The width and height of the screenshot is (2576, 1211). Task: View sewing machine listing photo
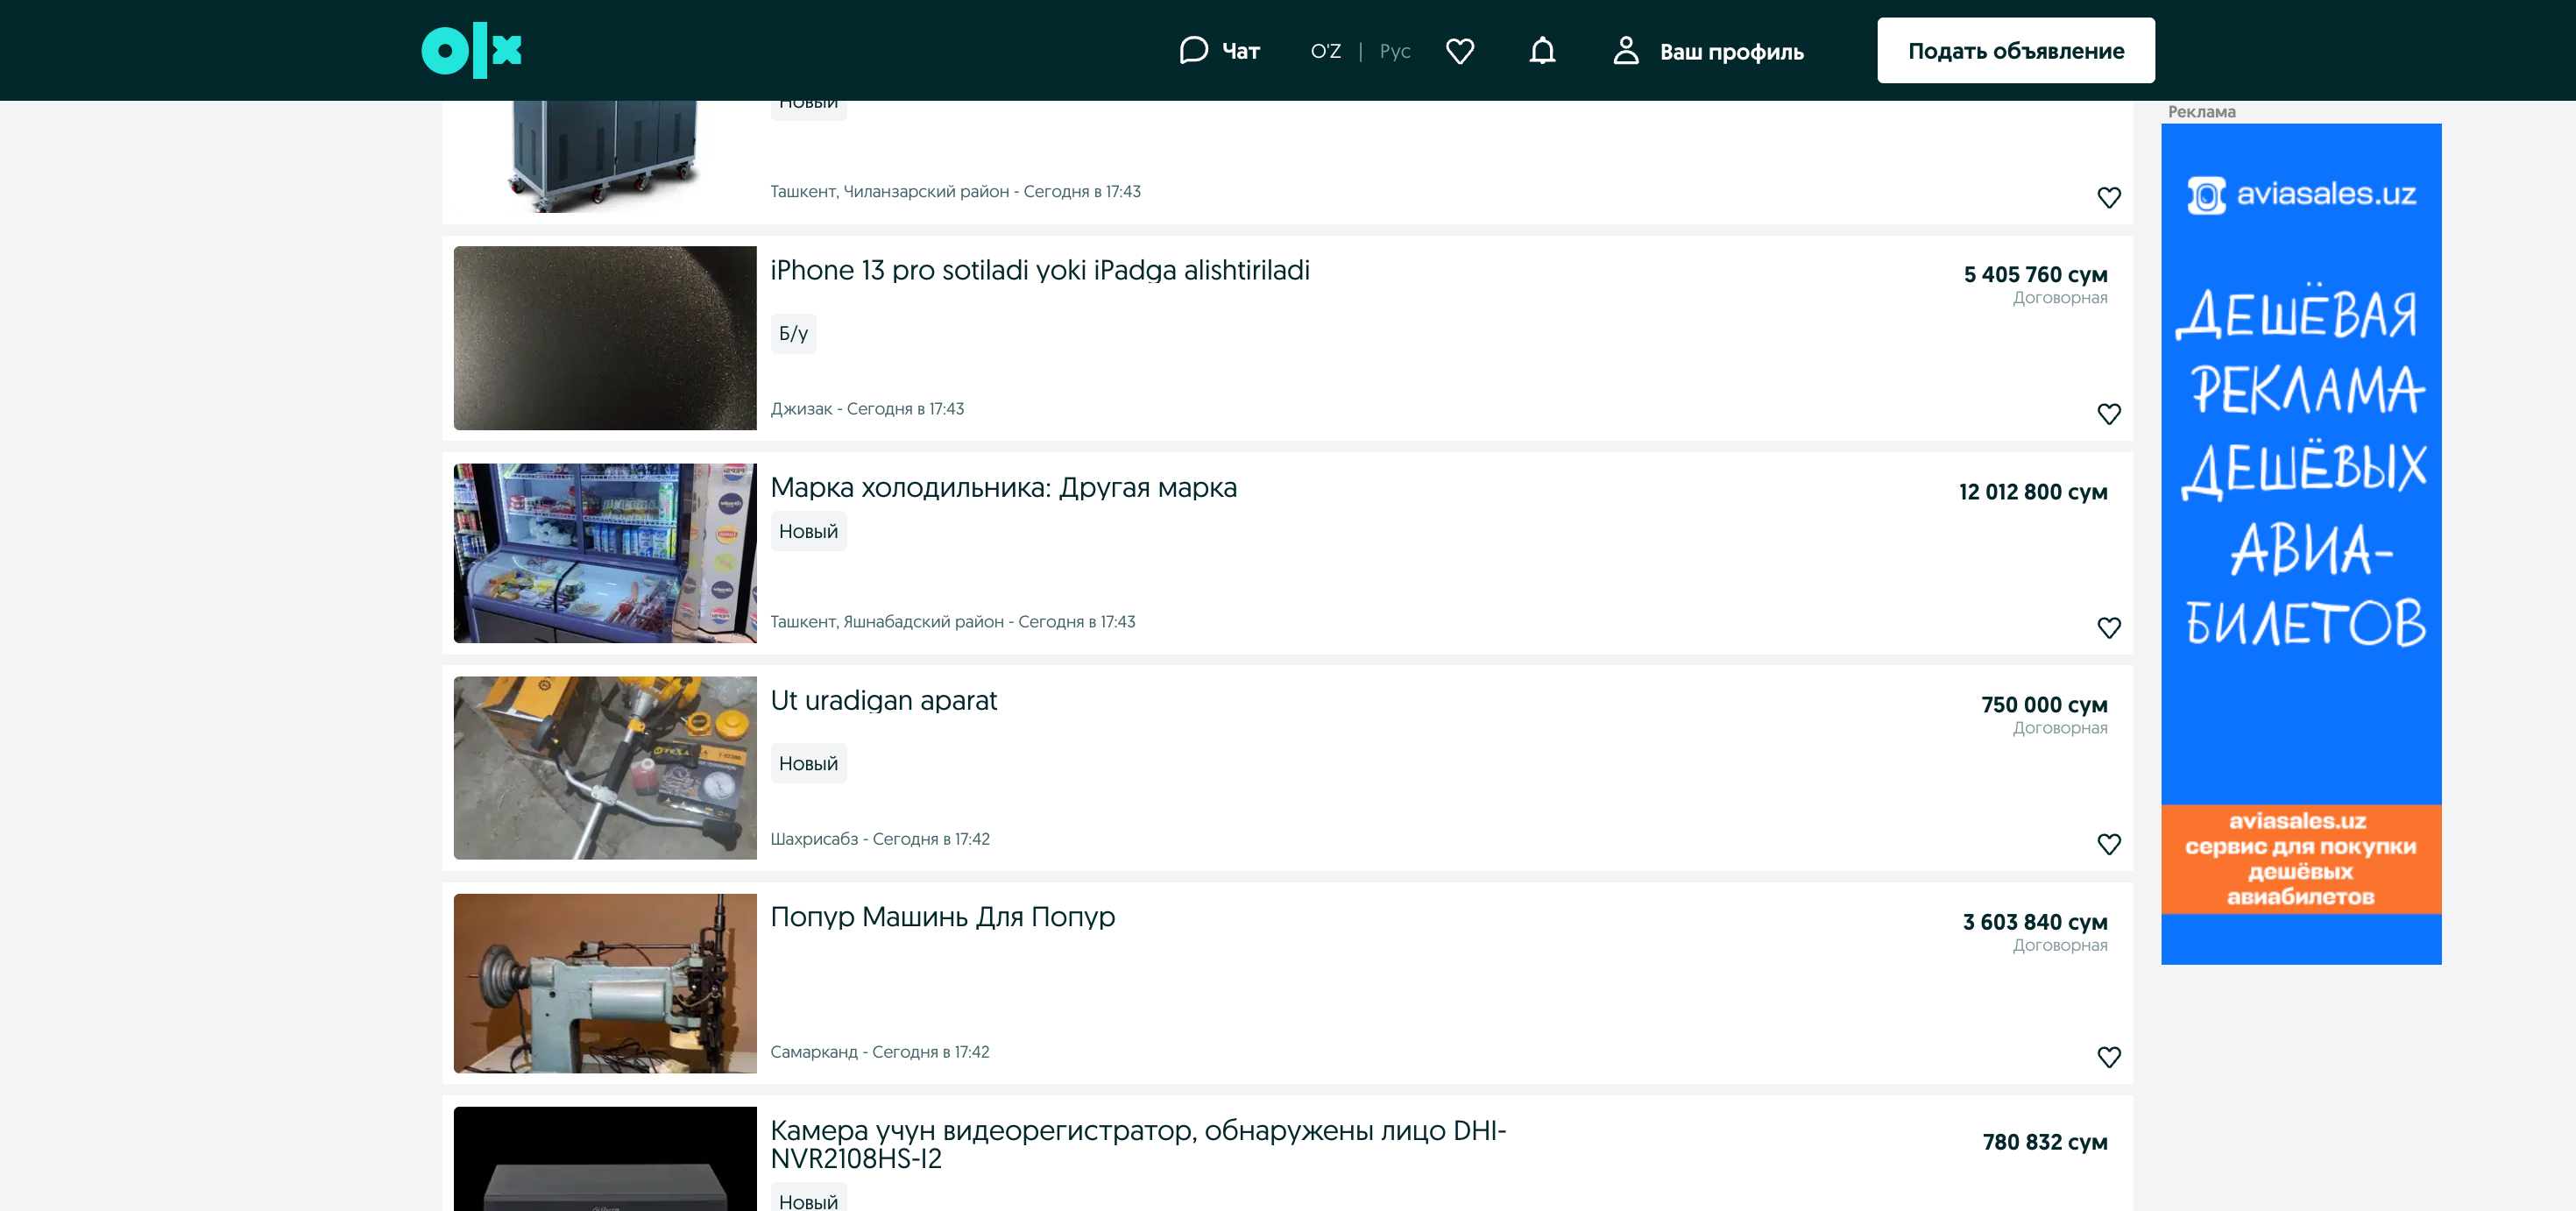click(x=605, y=983)
